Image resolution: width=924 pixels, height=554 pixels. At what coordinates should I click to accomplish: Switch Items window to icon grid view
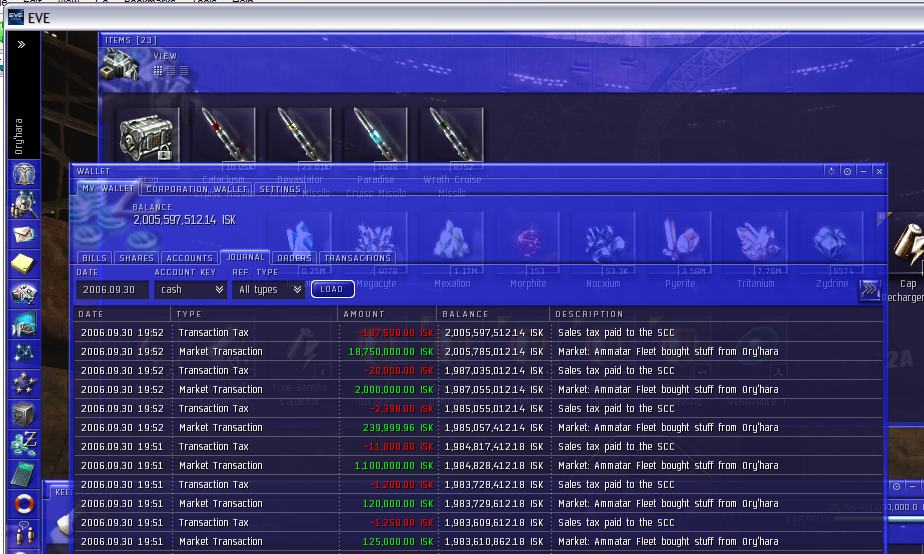(158, 71)
